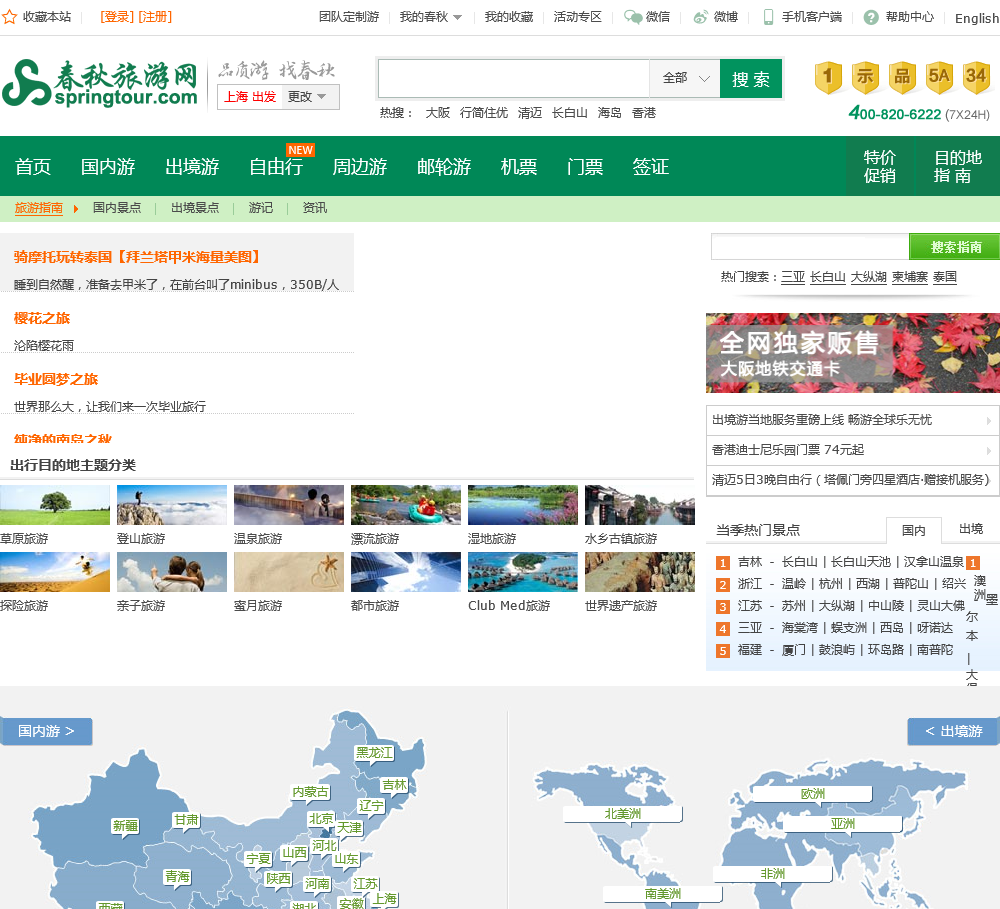
Task: Click the help center question mark icon
Action: [x=871, y=17]
